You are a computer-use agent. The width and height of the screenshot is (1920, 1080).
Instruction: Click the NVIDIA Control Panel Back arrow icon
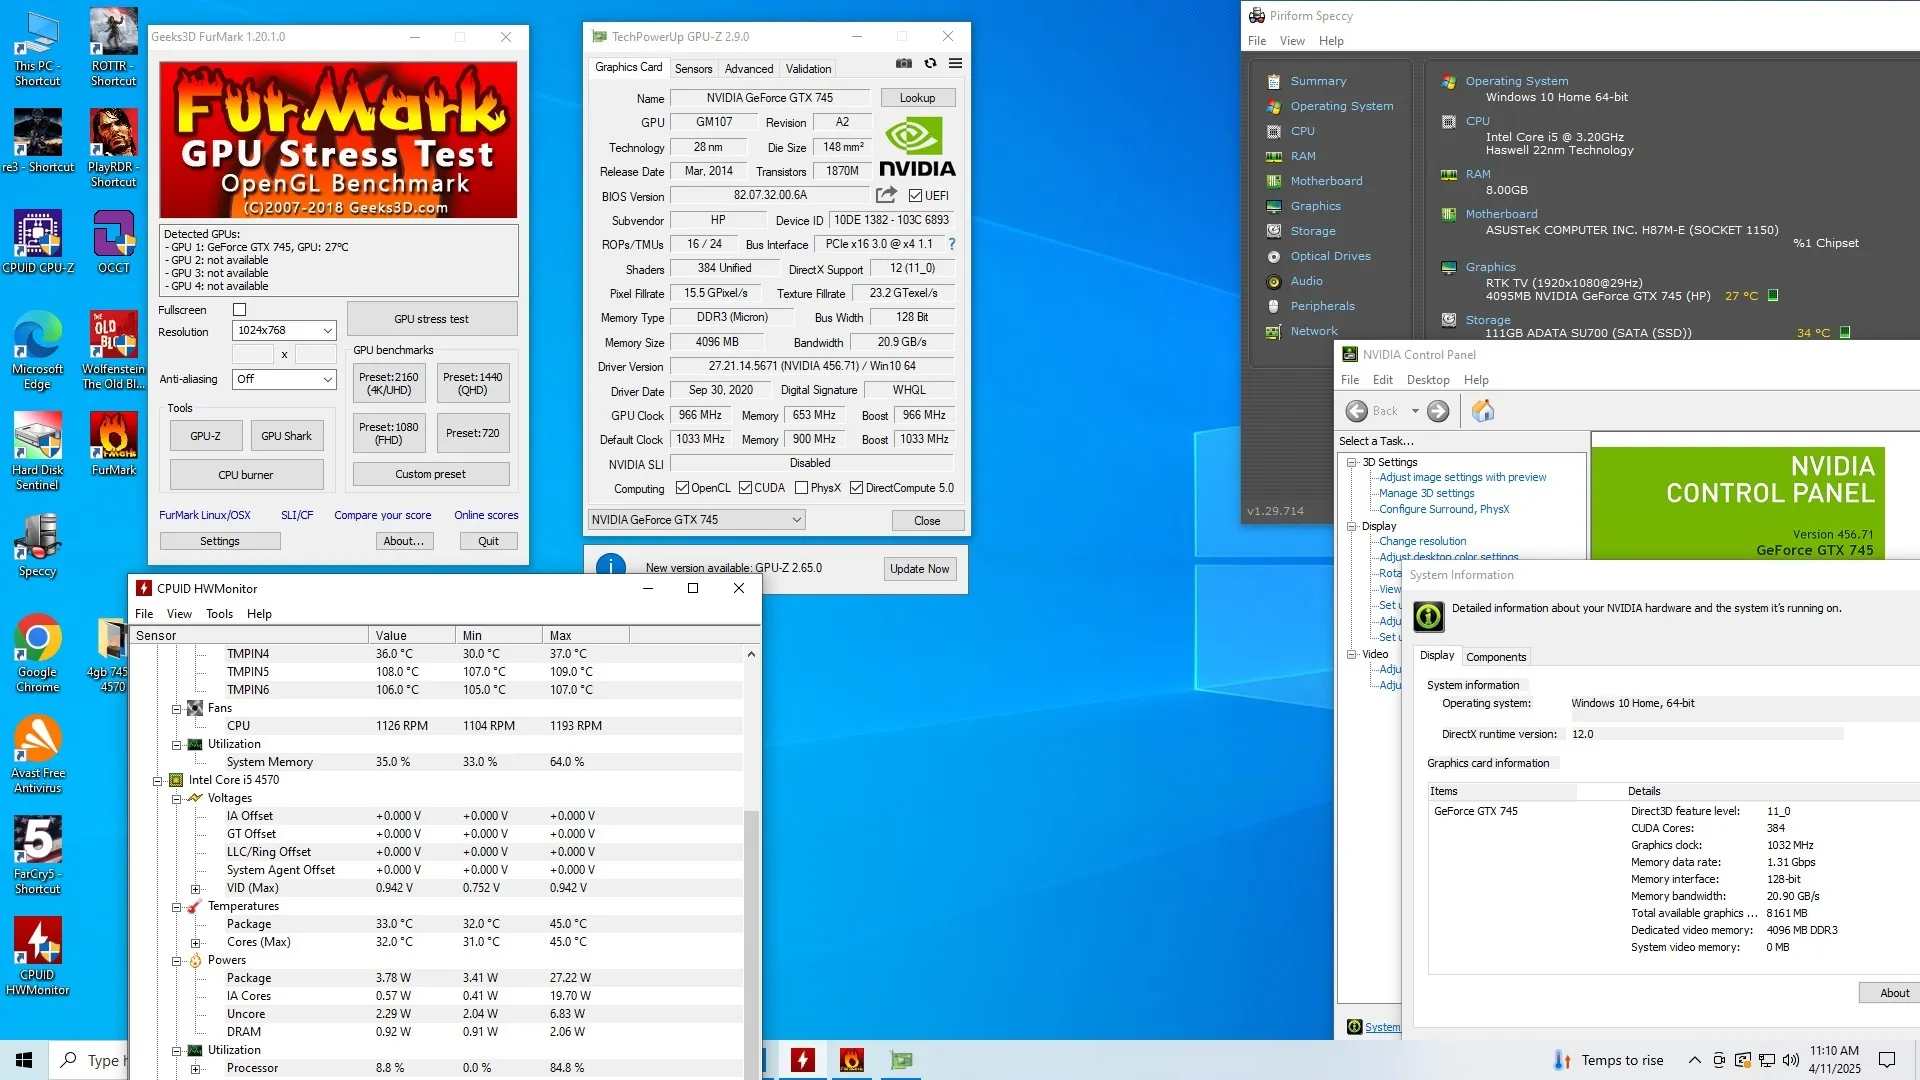[x=1357, y=411]
